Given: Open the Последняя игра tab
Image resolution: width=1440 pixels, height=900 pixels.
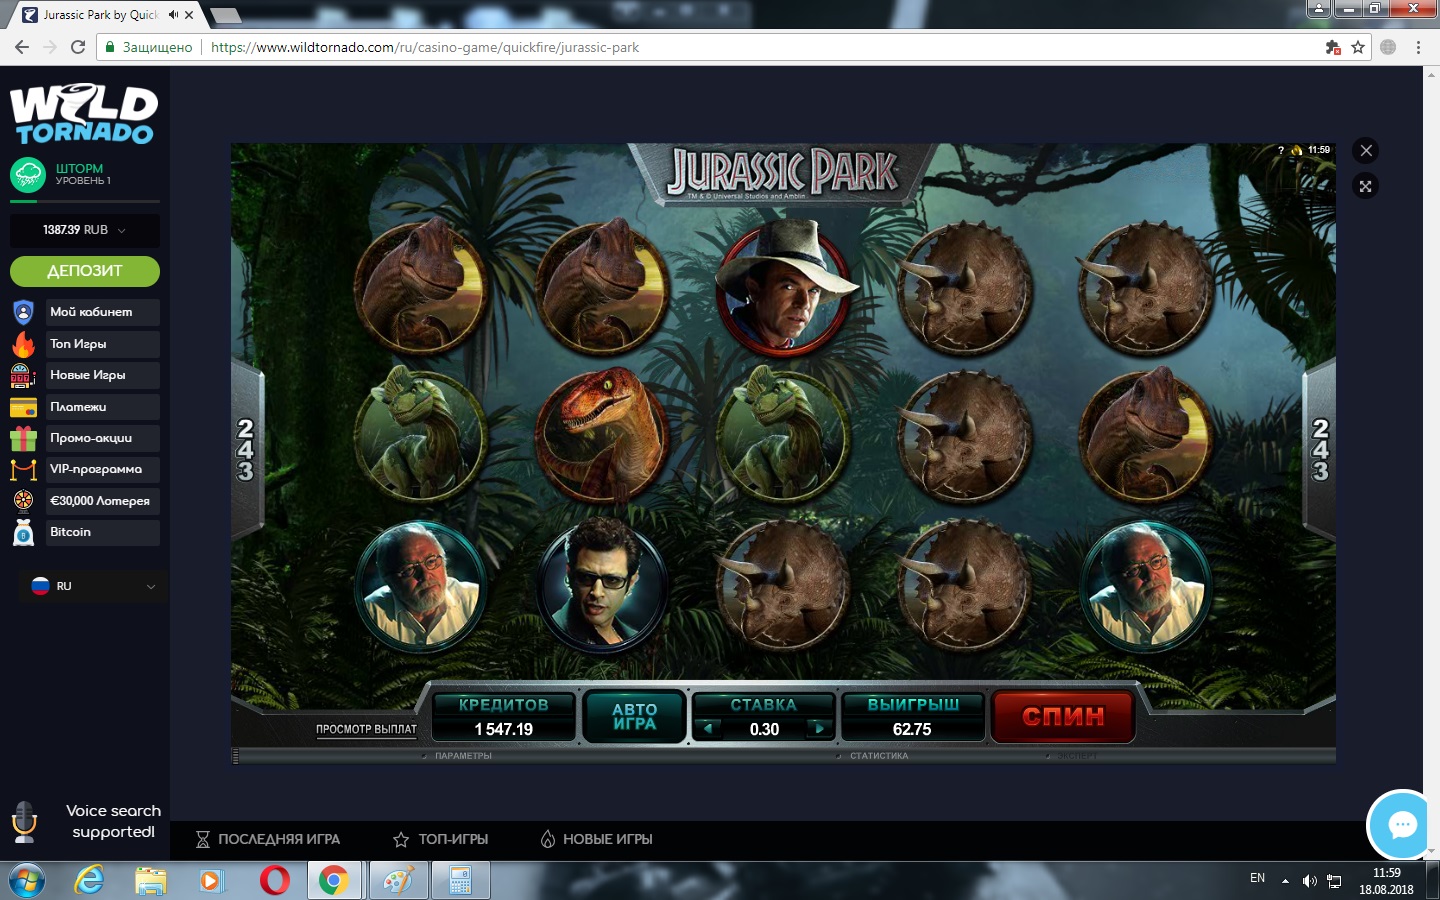Looking at the screenshot, I should click(268, 839).
